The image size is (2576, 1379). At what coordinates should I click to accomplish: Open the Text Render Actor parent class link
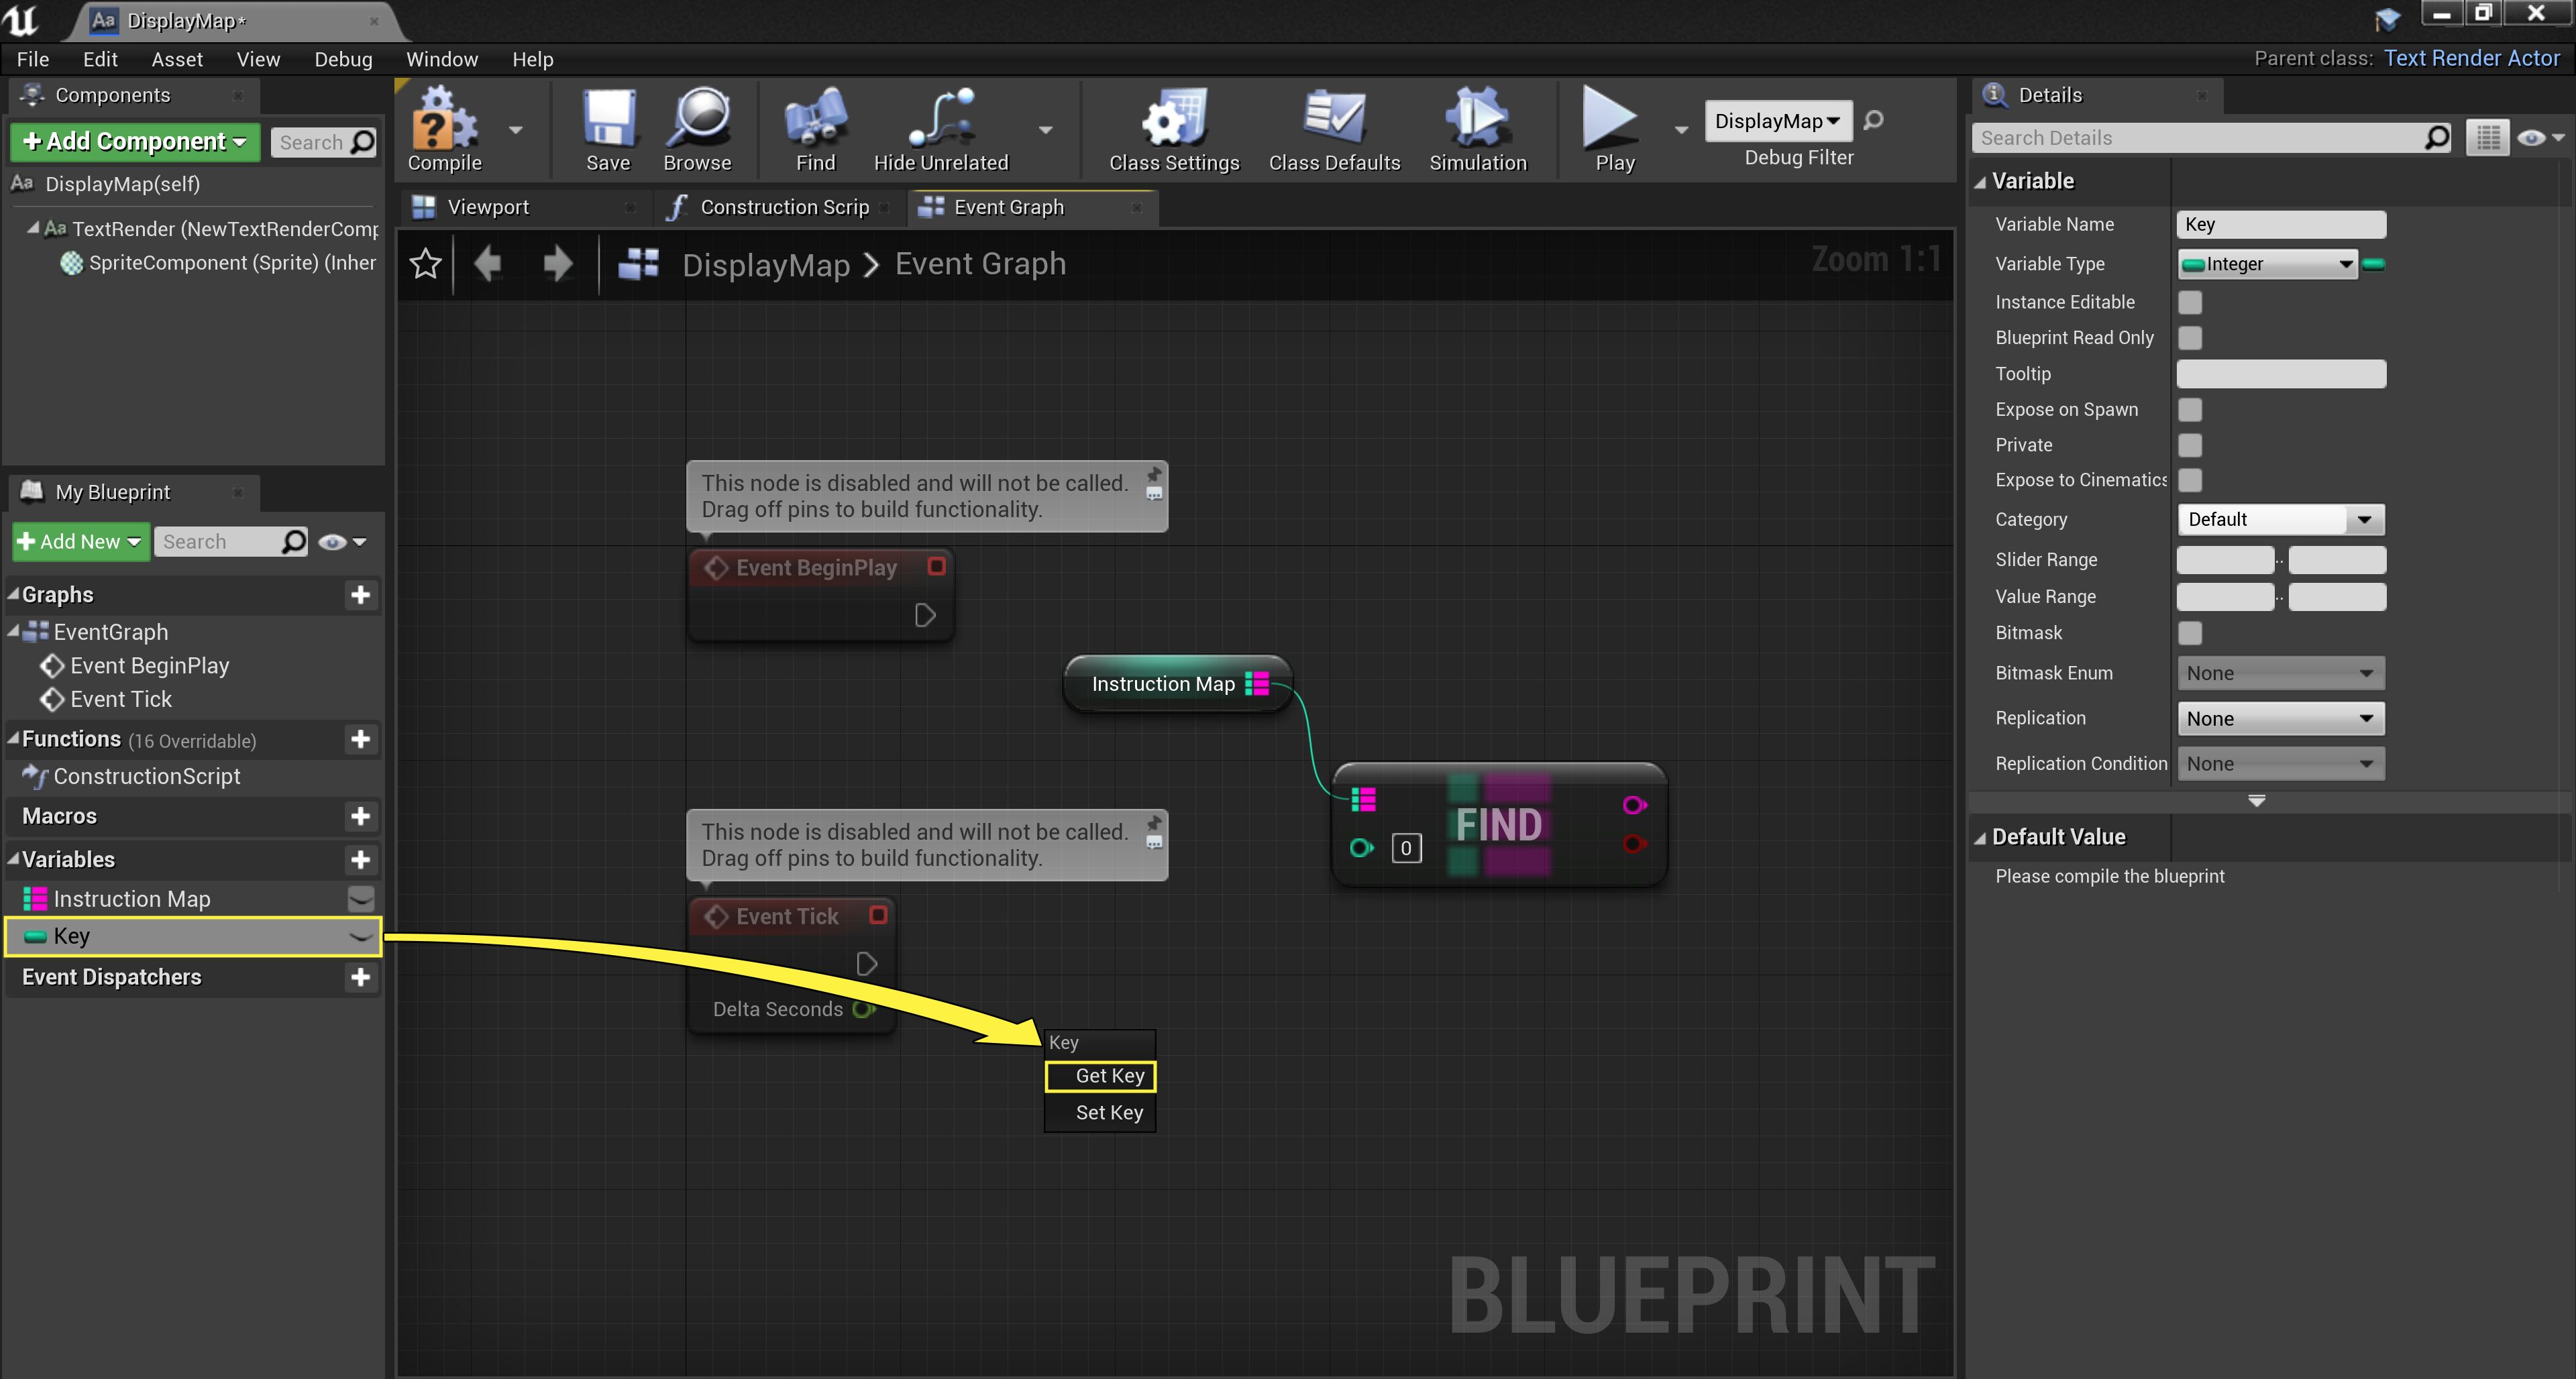pyautogui.click(x=2471, y=58)
